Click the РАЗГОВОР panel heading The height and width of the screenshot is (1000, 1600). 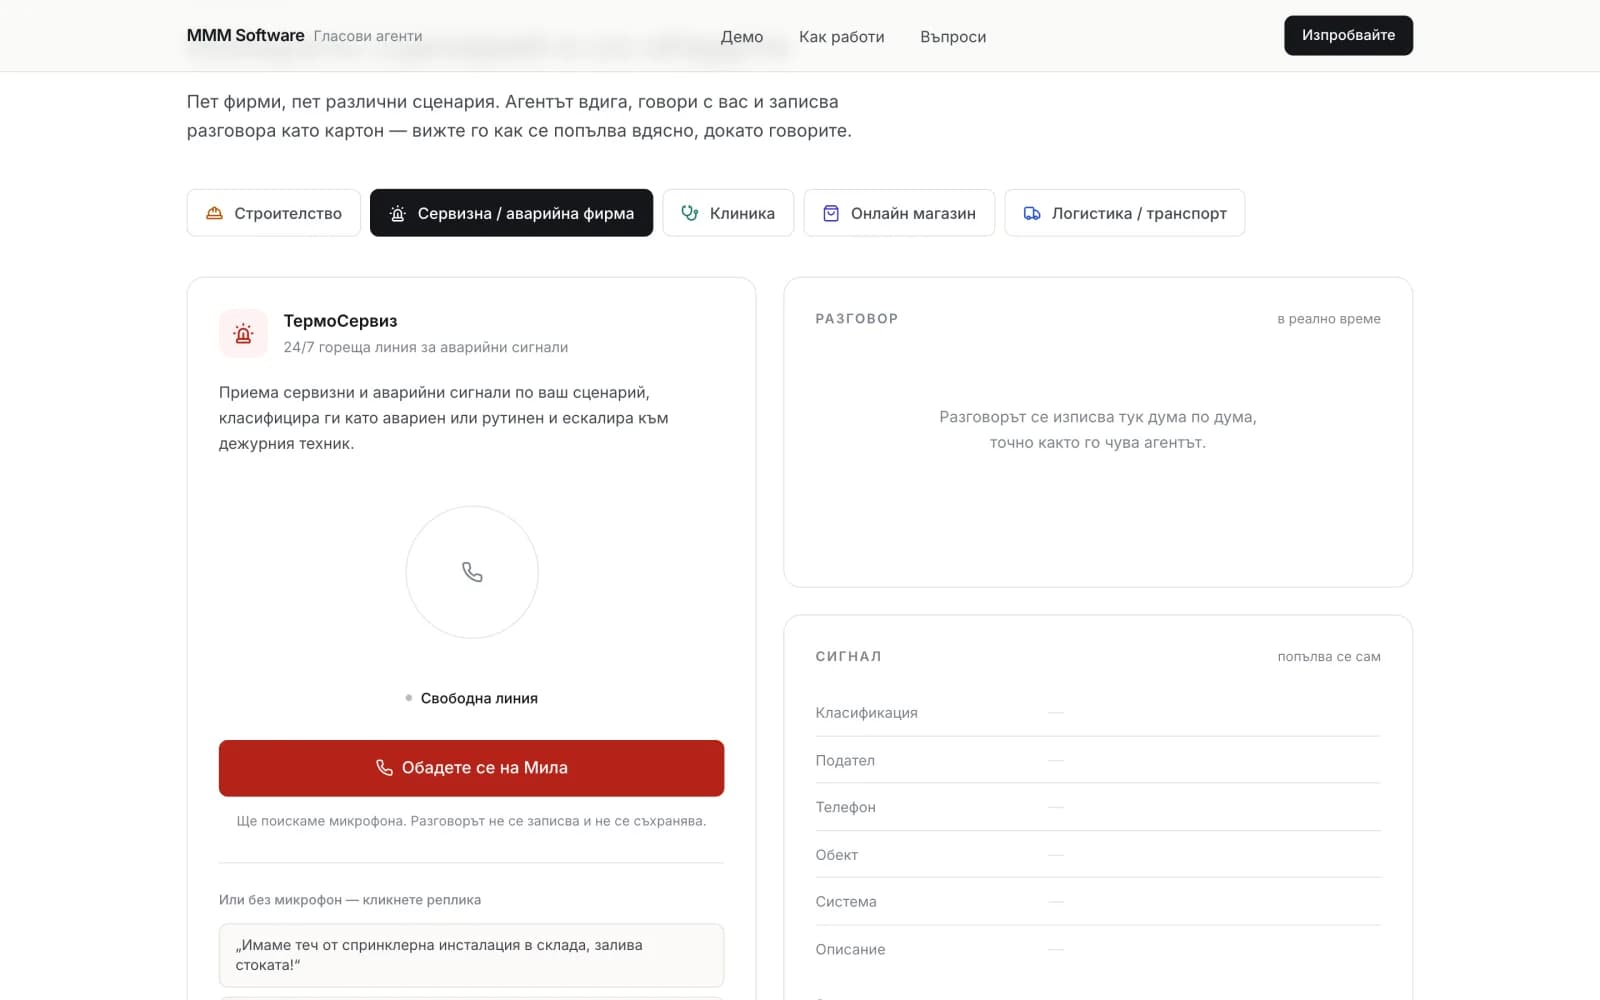pos(857,318)
